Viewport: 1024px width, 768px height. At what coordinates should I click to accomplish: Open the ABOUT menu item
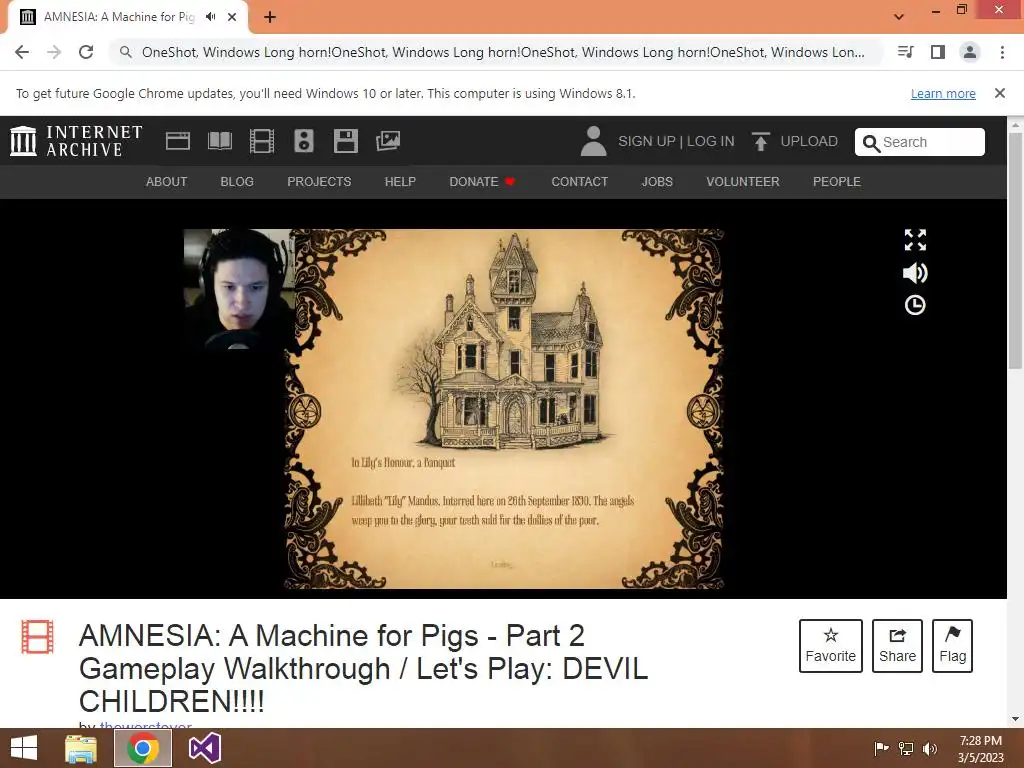click(x=167, y=182)
